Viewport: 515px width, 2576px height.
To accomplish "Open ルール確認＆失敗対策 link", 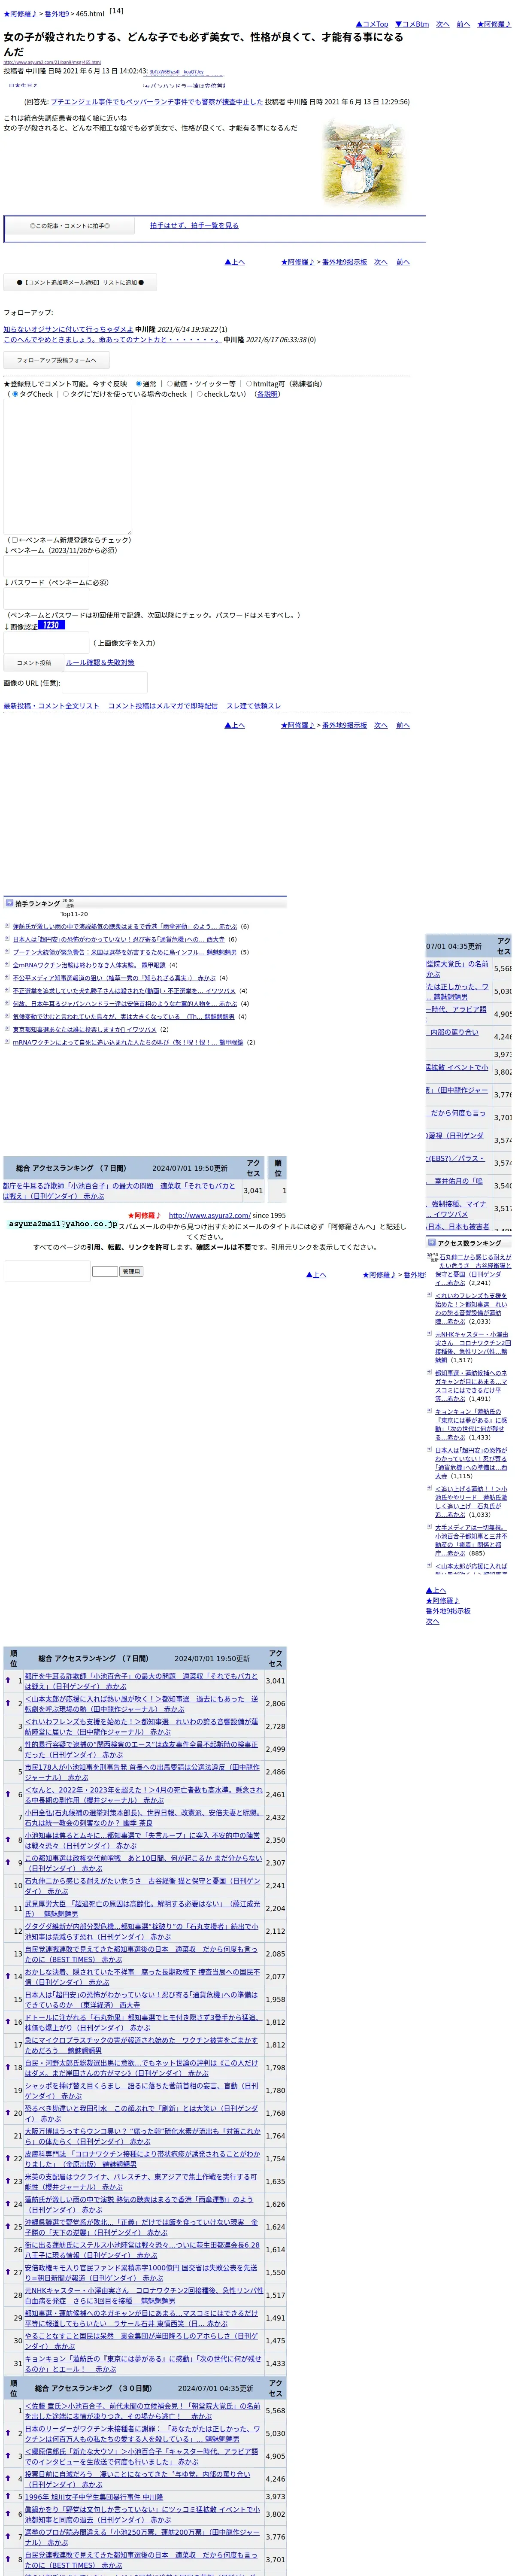I will 100,662.
